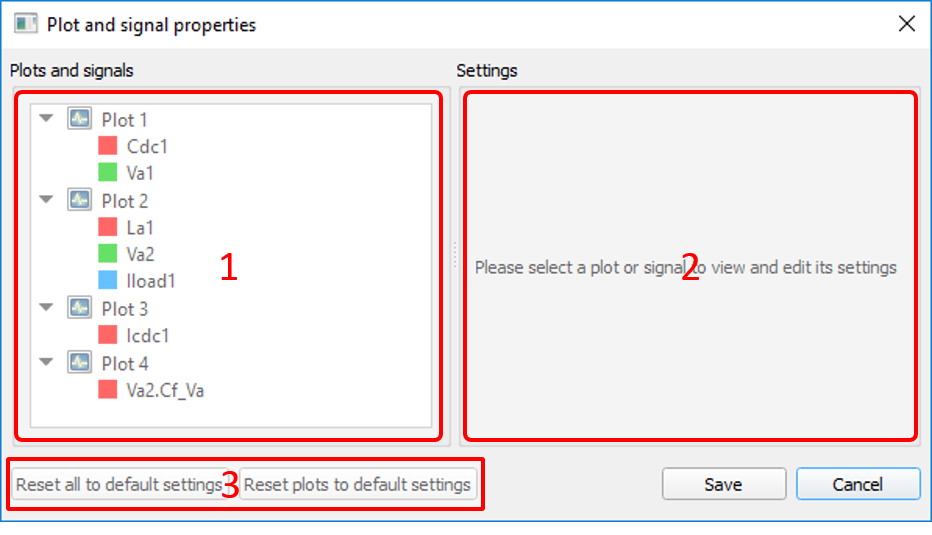Image resolution: width=932 pixels, height=535 pixels.
Task: Click the green color swatch for Va1
Action: tap(108, 173)
